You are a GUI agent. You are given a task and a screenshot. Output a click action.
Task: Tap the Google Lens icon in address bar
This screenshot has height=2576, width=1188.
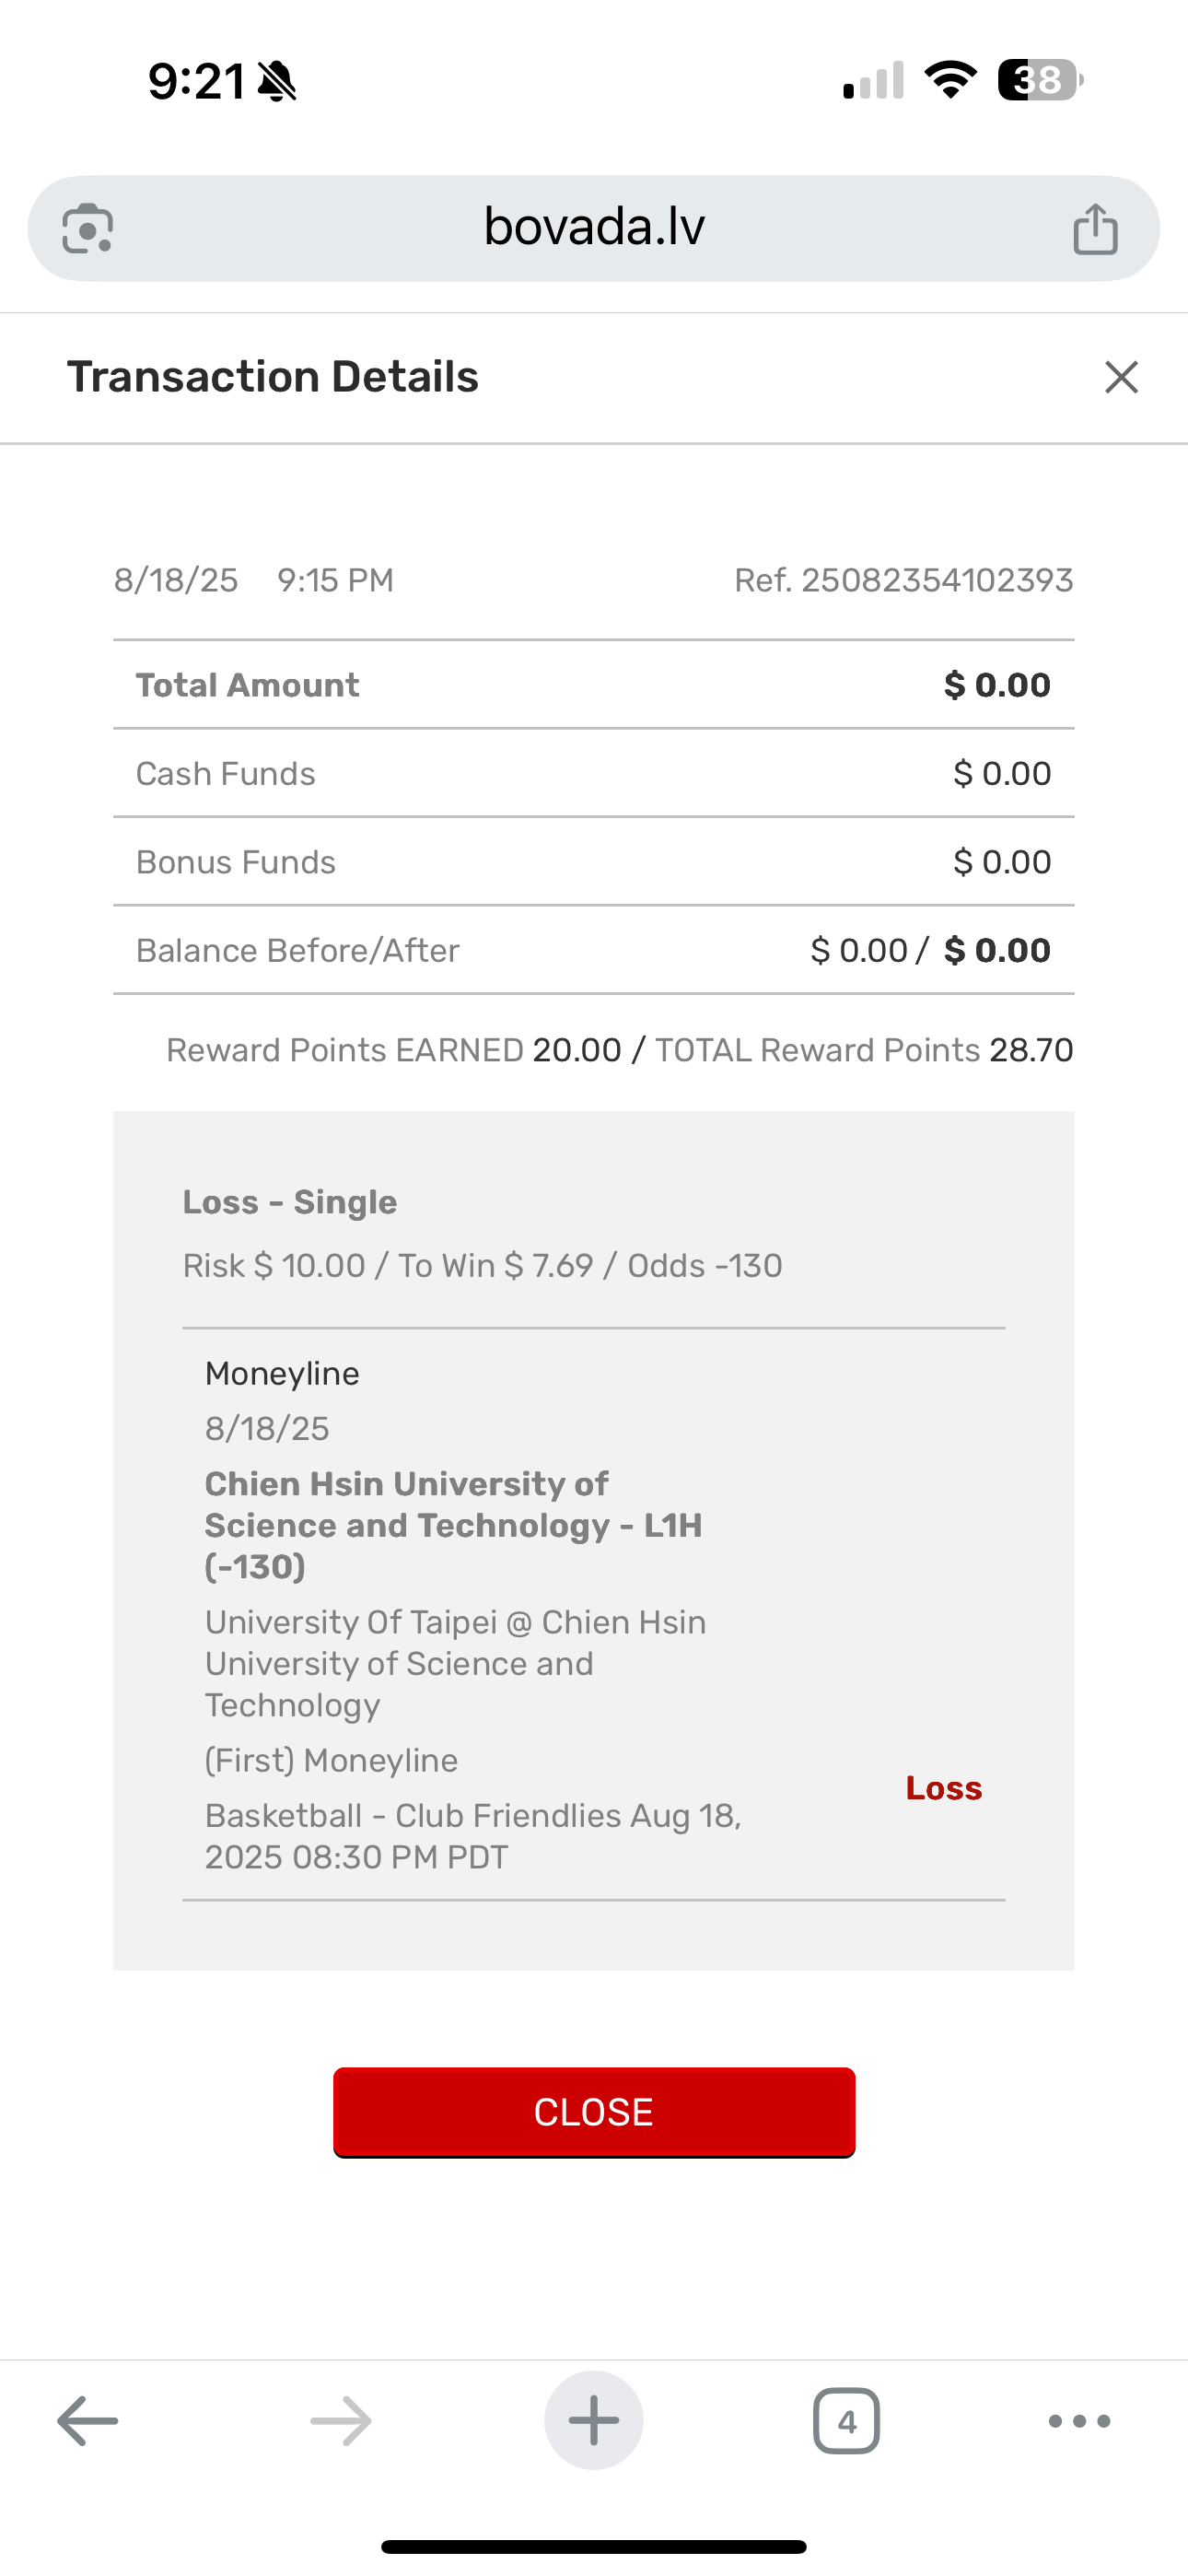click(88, 229)
